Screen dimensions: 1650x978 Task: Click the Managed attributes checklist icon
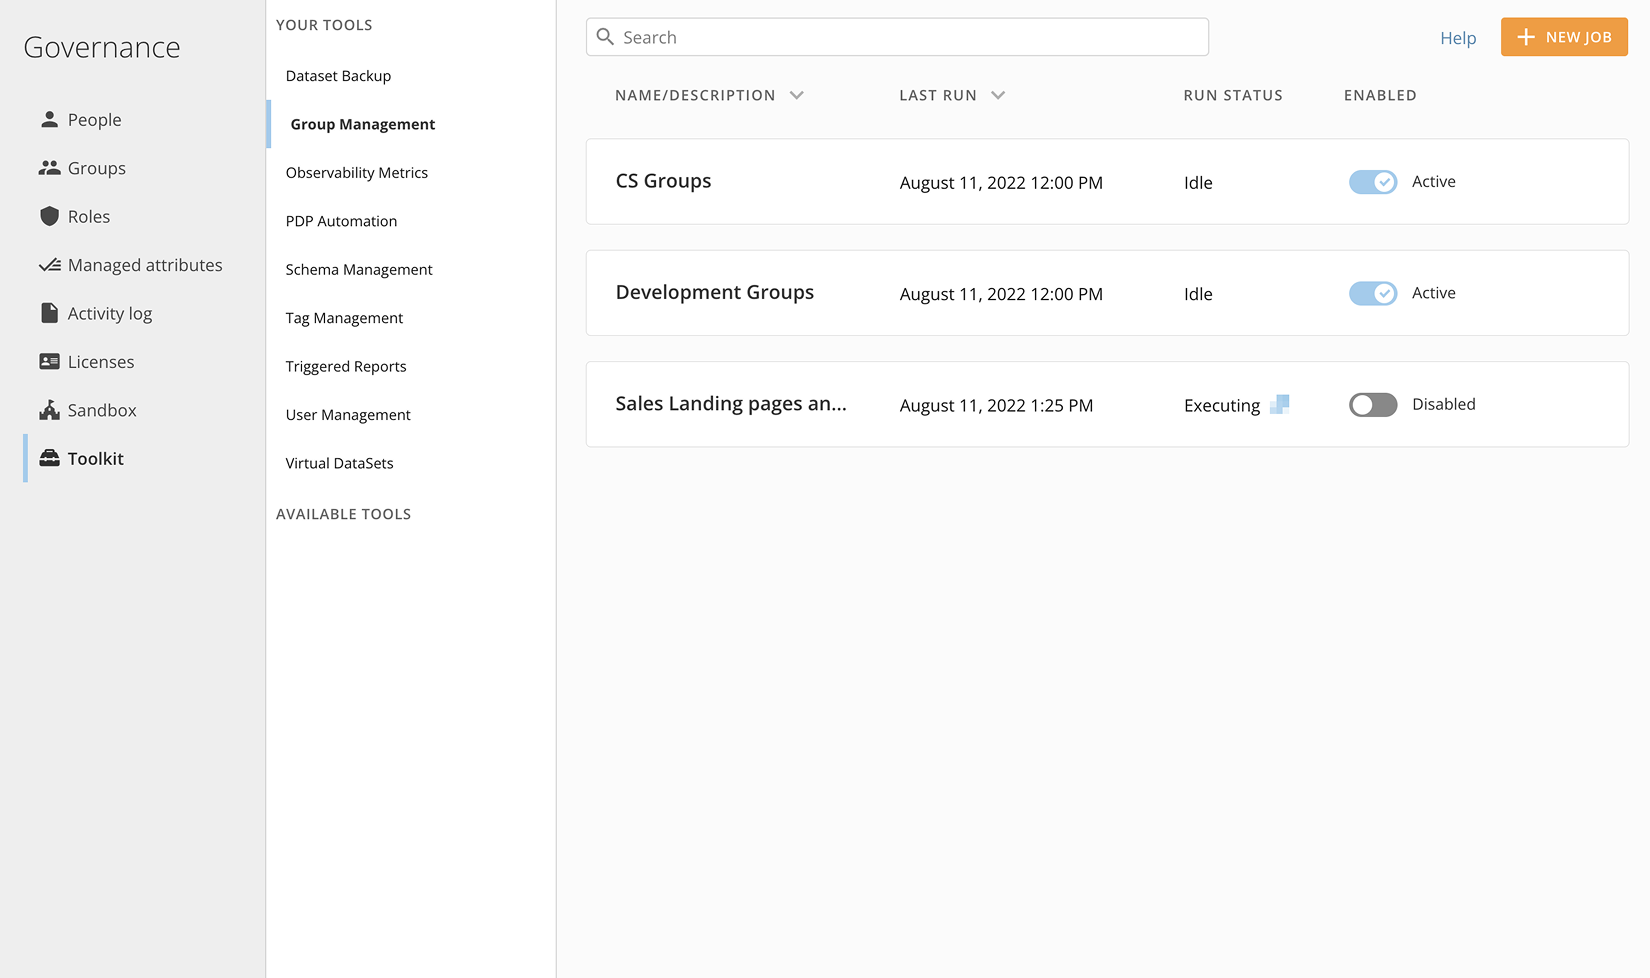tap(49, 265)
